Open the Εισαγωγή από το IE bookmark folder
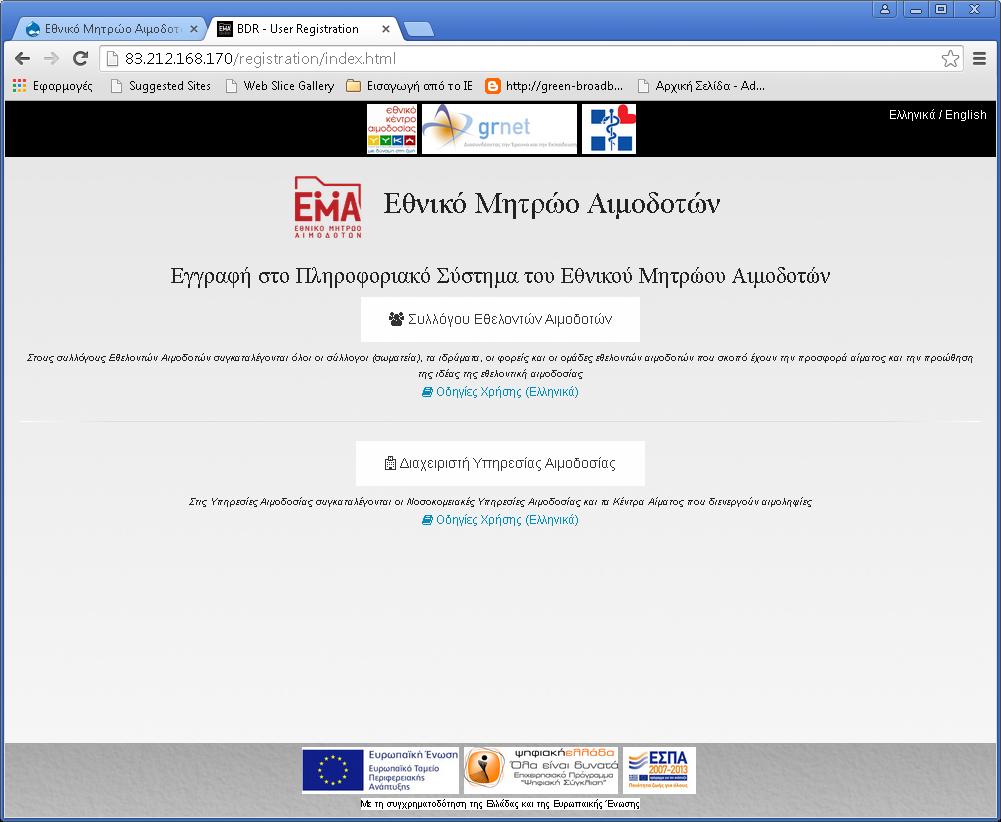The width and height of the screenshot is (1001, 822). 409,86
